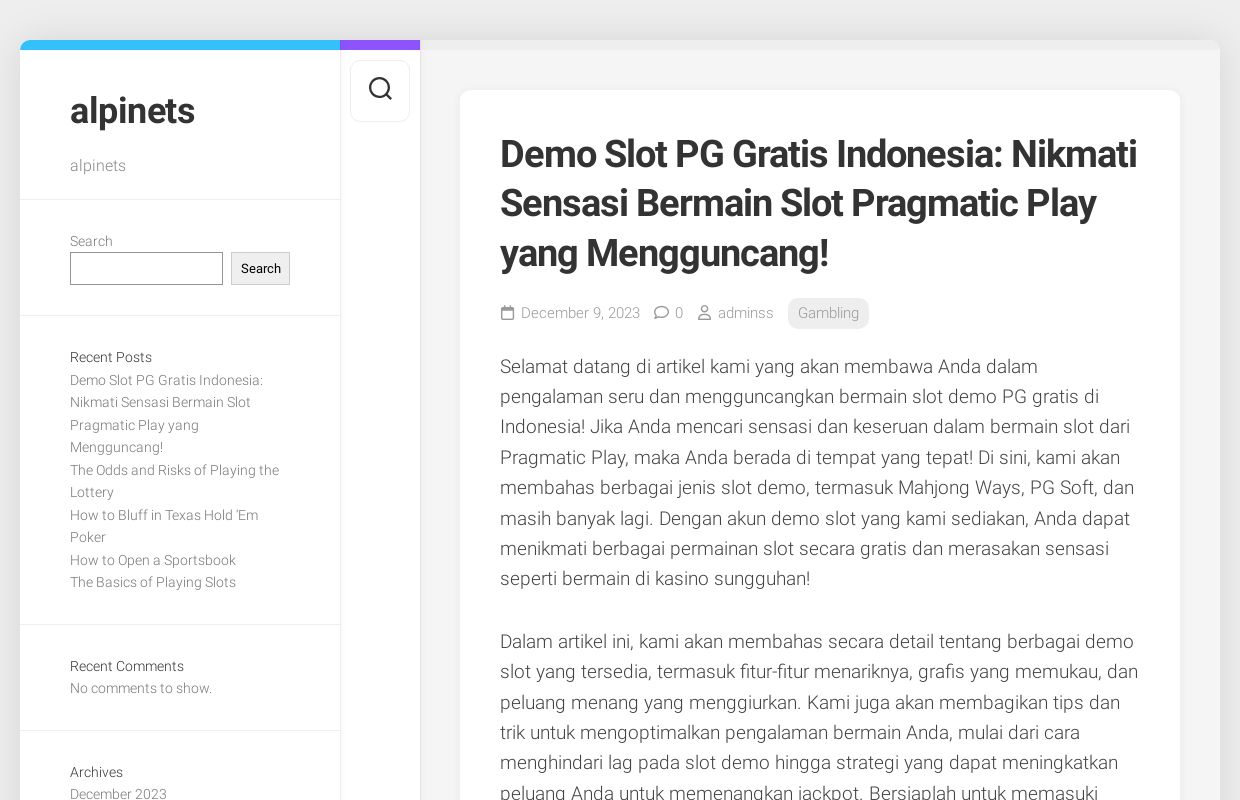Focus the sidebar Search input field
1240x800 pixels.
(x=146, y=268)
